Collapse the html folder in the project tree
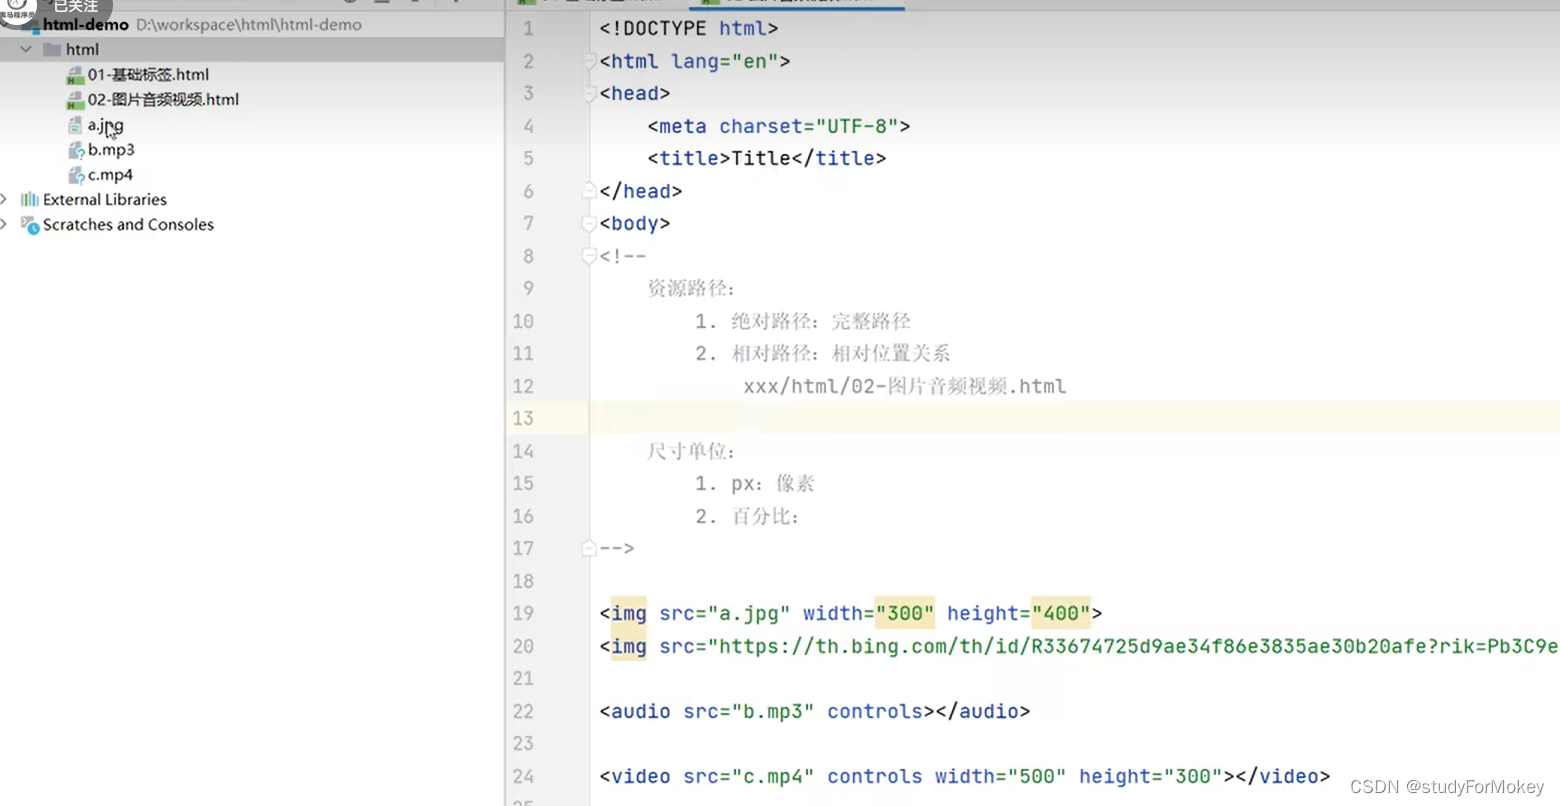1560x806 pixels. click(x=24, y=48)
